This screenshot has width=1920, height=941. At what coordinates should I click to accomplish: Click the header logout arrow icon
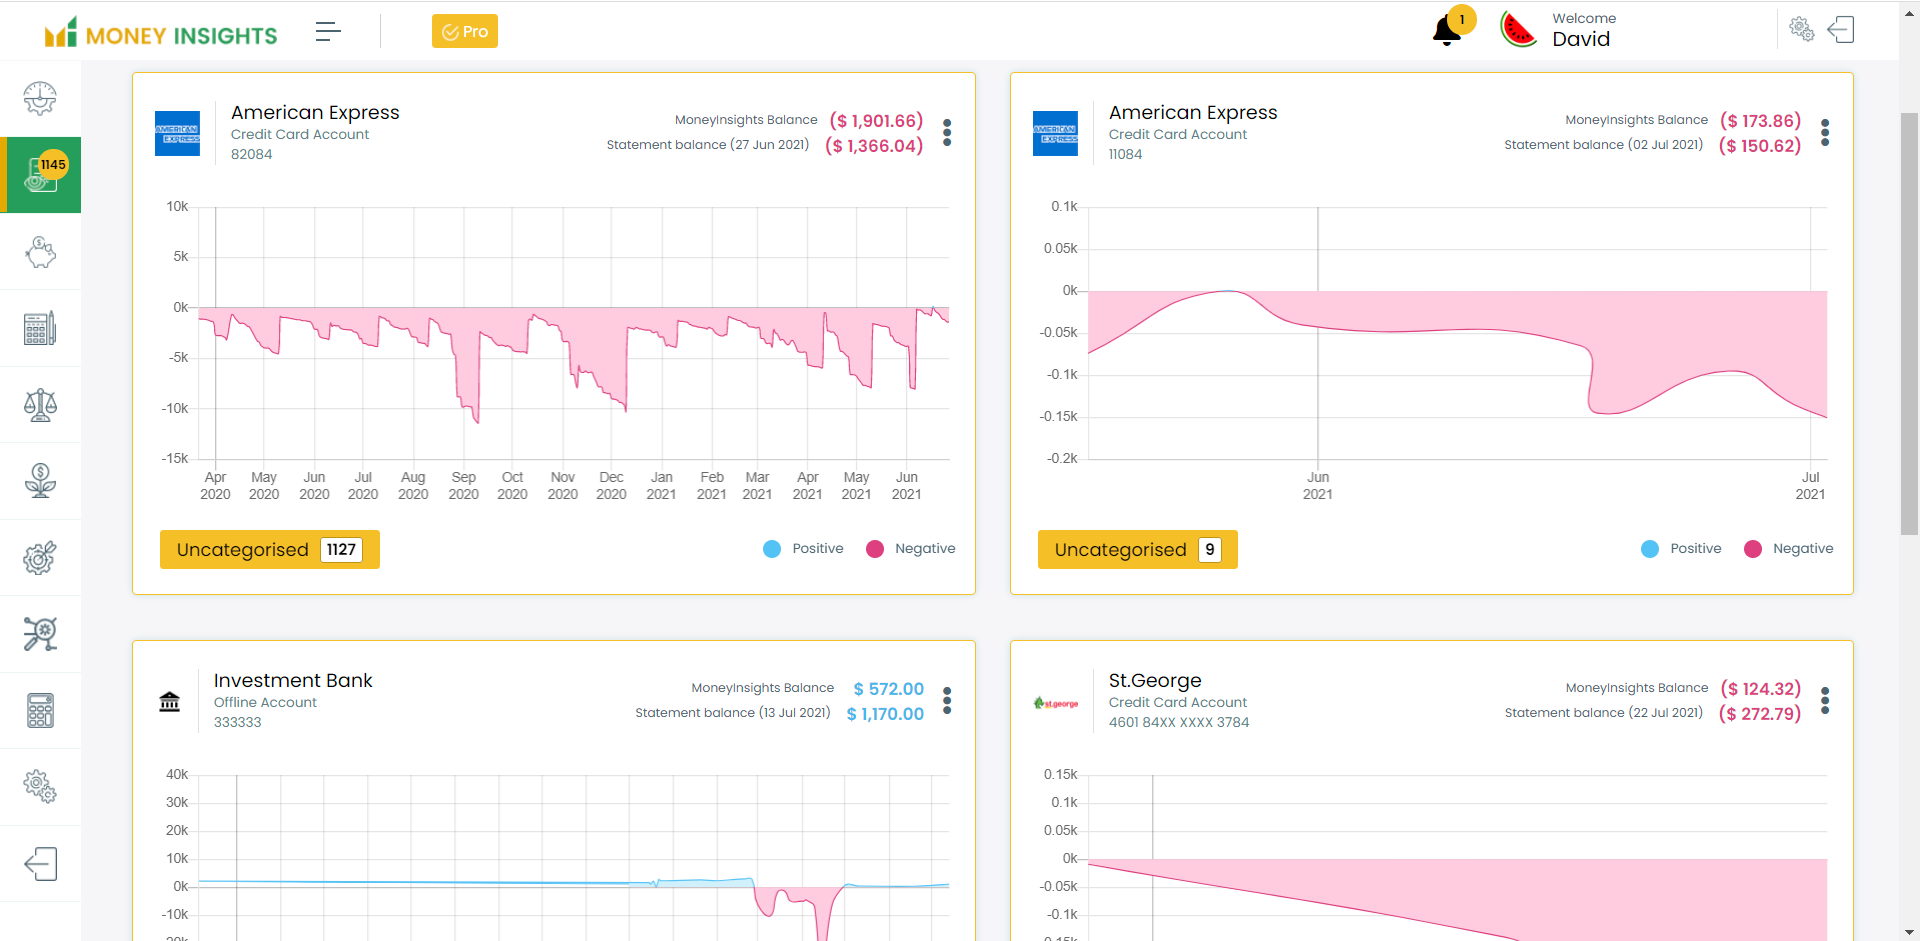point(1841,30)
